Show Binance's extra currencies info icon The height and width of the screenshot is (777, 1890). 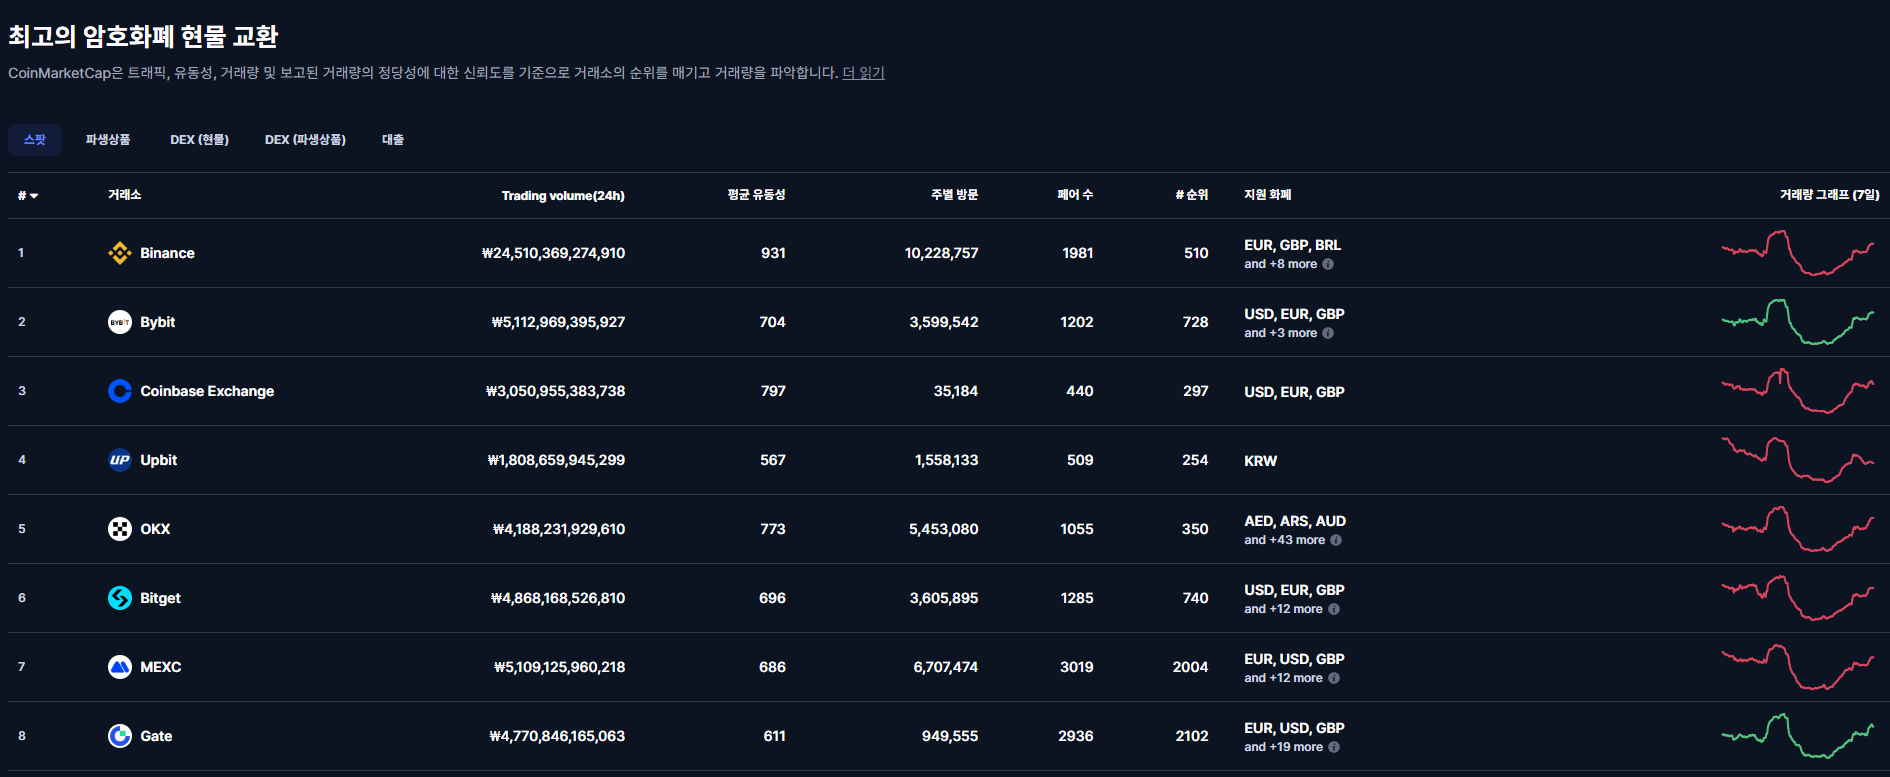coord(1328,264)
